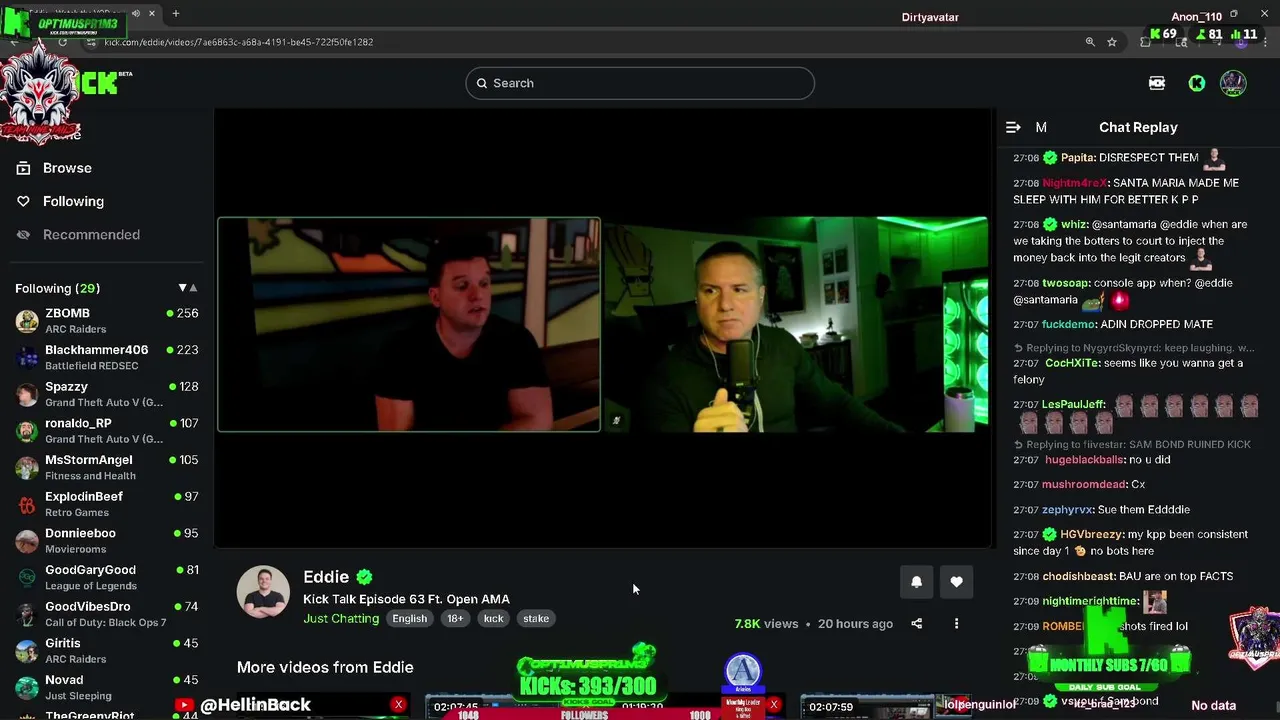Screen dimensions: 1280x720
Task: Open ZBOMB channel avatar in Following list
Action: click(x=27, y=321)
